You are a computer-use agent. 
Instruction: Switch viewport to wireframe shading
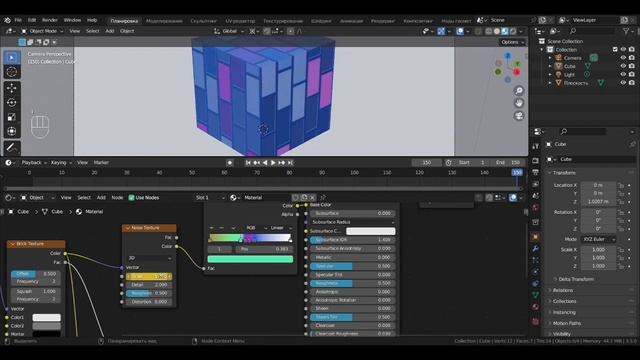pyautogui.click(x=489, y=31)
